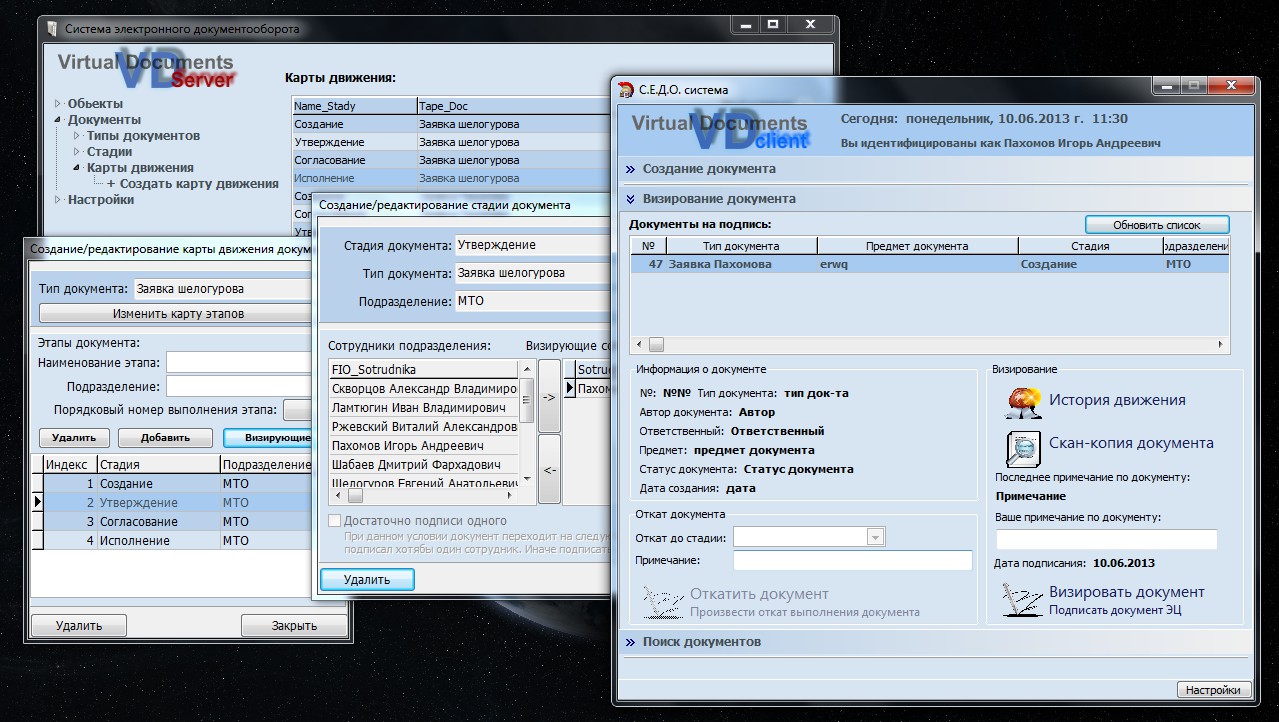Click the Стадия документа field with Утверждение
The width and height of the screenshot is (1279, 722).
[532, 245]
